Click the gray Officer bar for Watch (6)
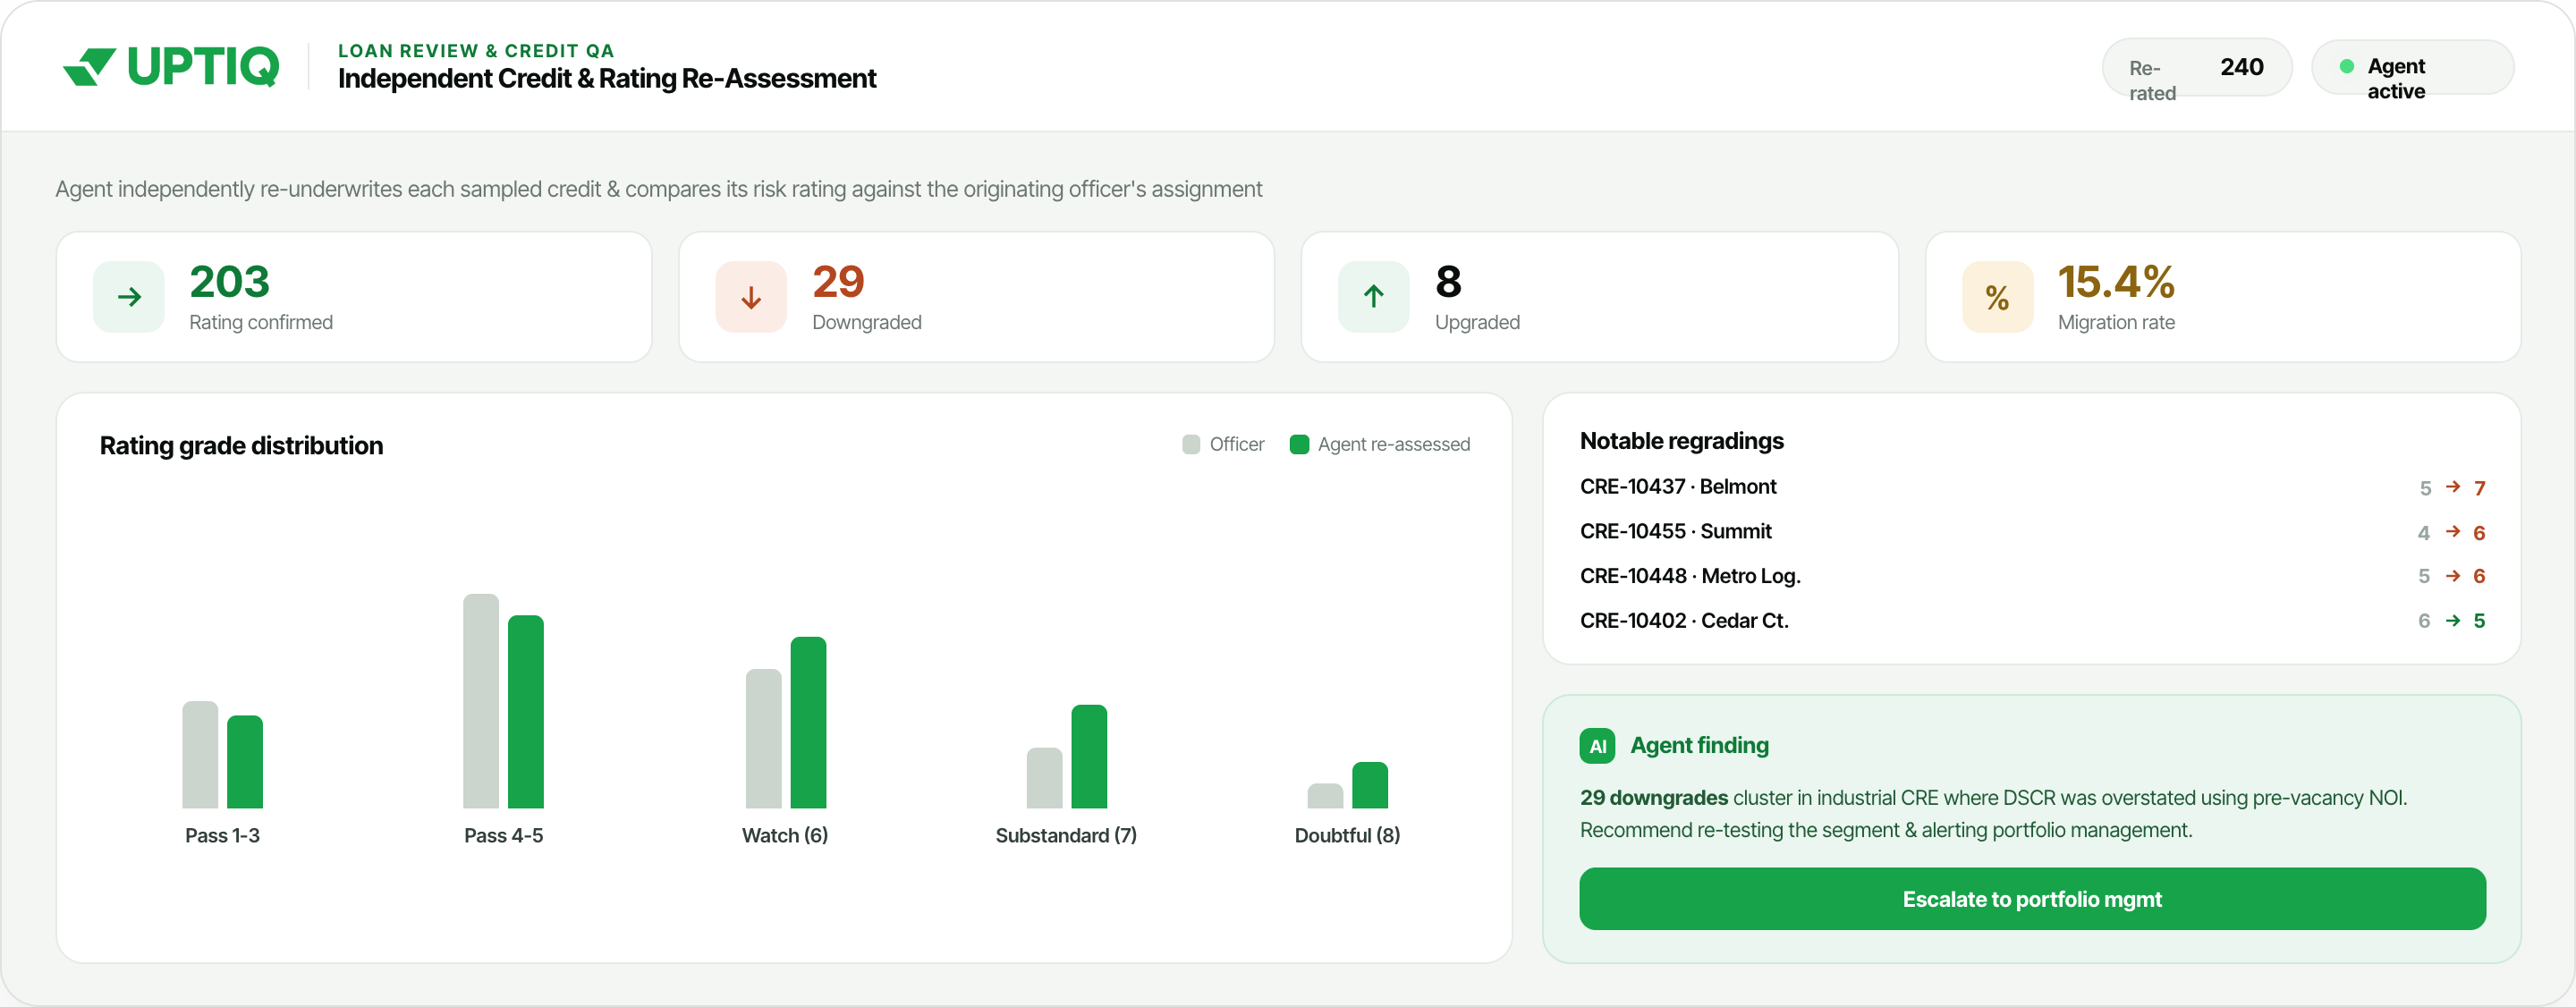Image resolution: width=2576 pixels, height=1007 pixels. point(763,739)
